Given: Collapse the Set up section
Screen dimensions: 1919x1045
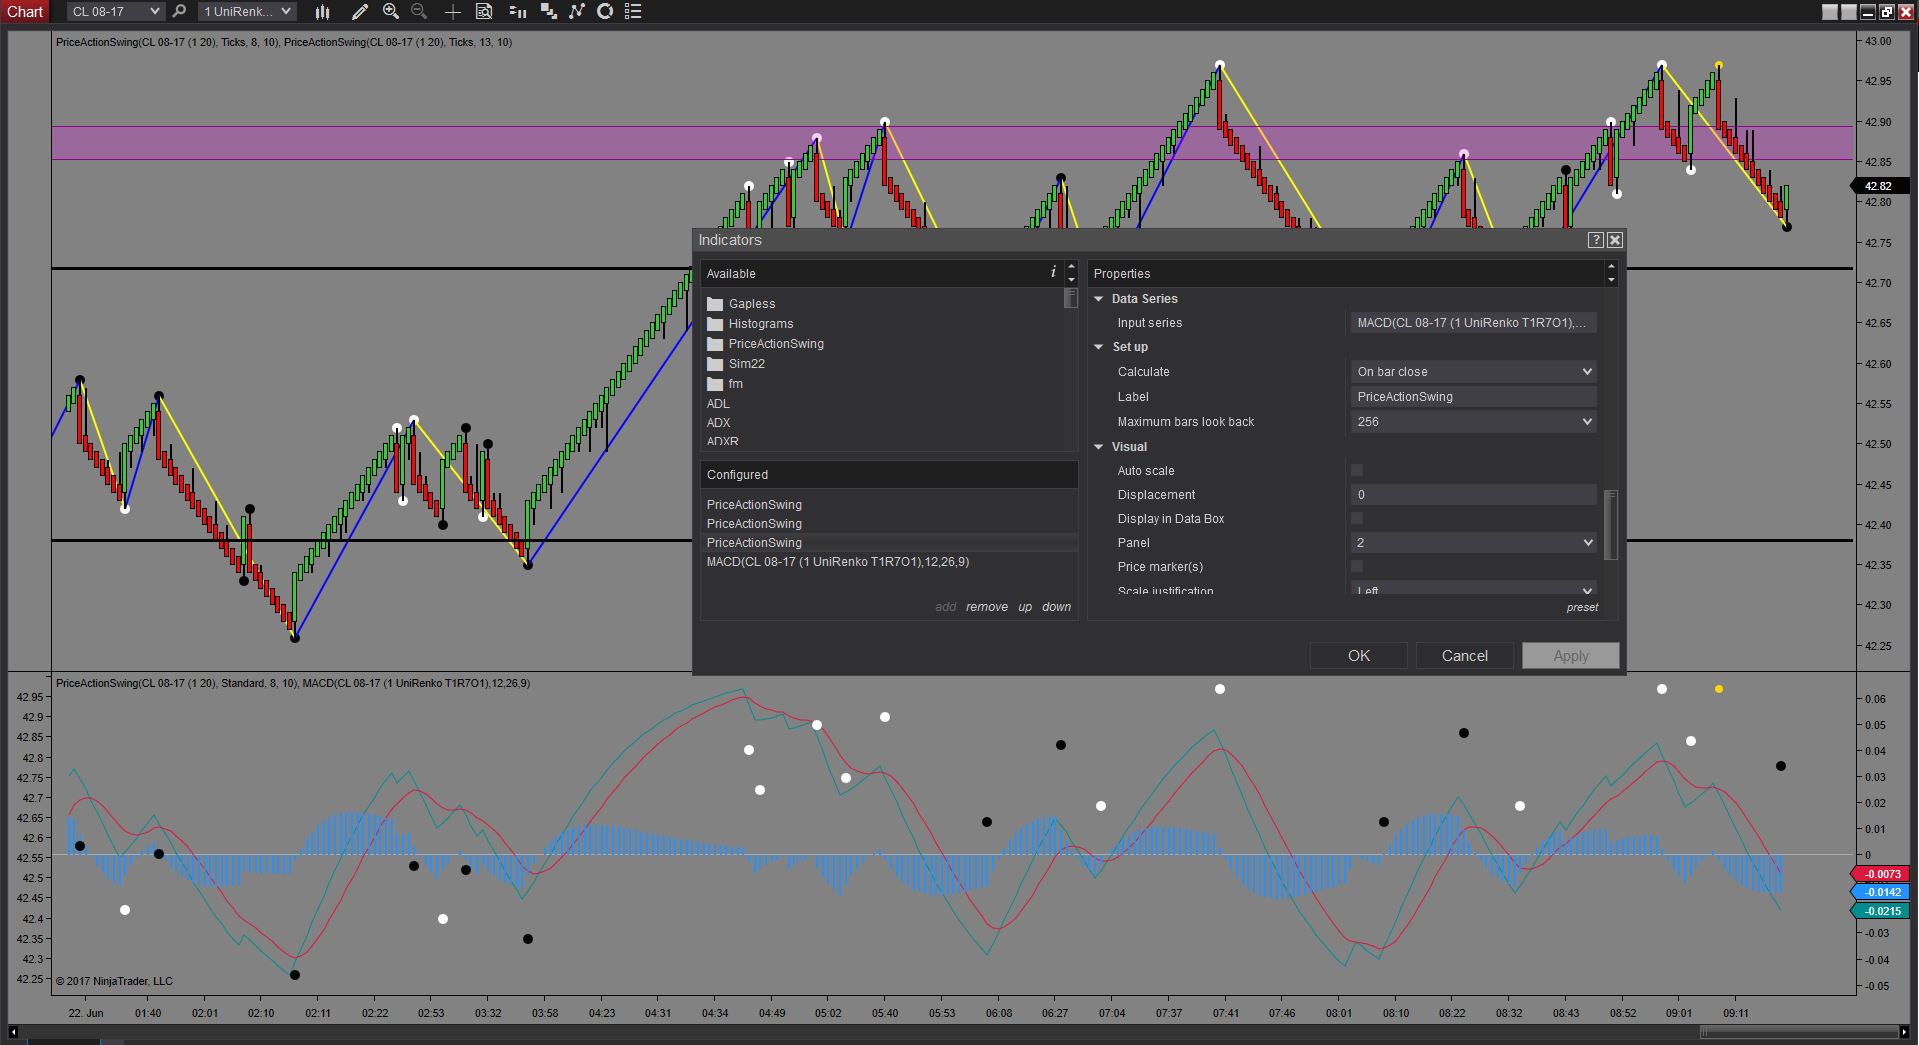Looking at the screenshot, I should pyautogui.click(x=1099, y=347).
